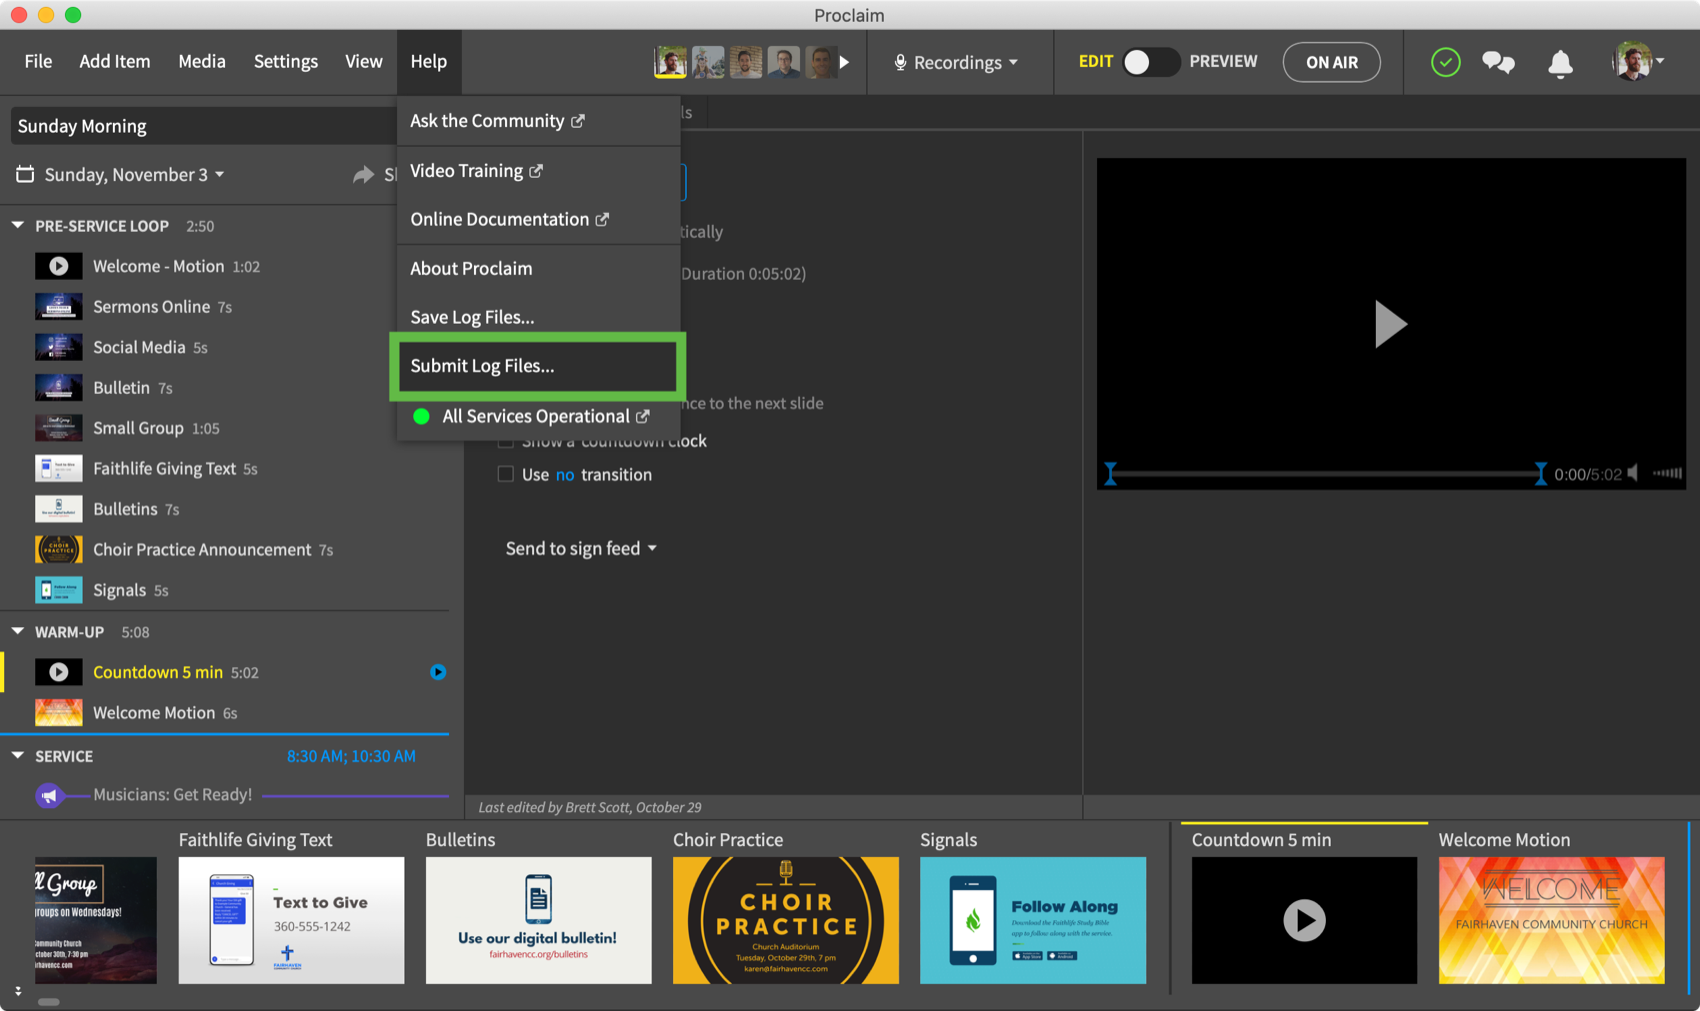1700x1011 pixels.
Task: Click the 8:30 AM; 10:30 AM service times
Action: [351, 756]
